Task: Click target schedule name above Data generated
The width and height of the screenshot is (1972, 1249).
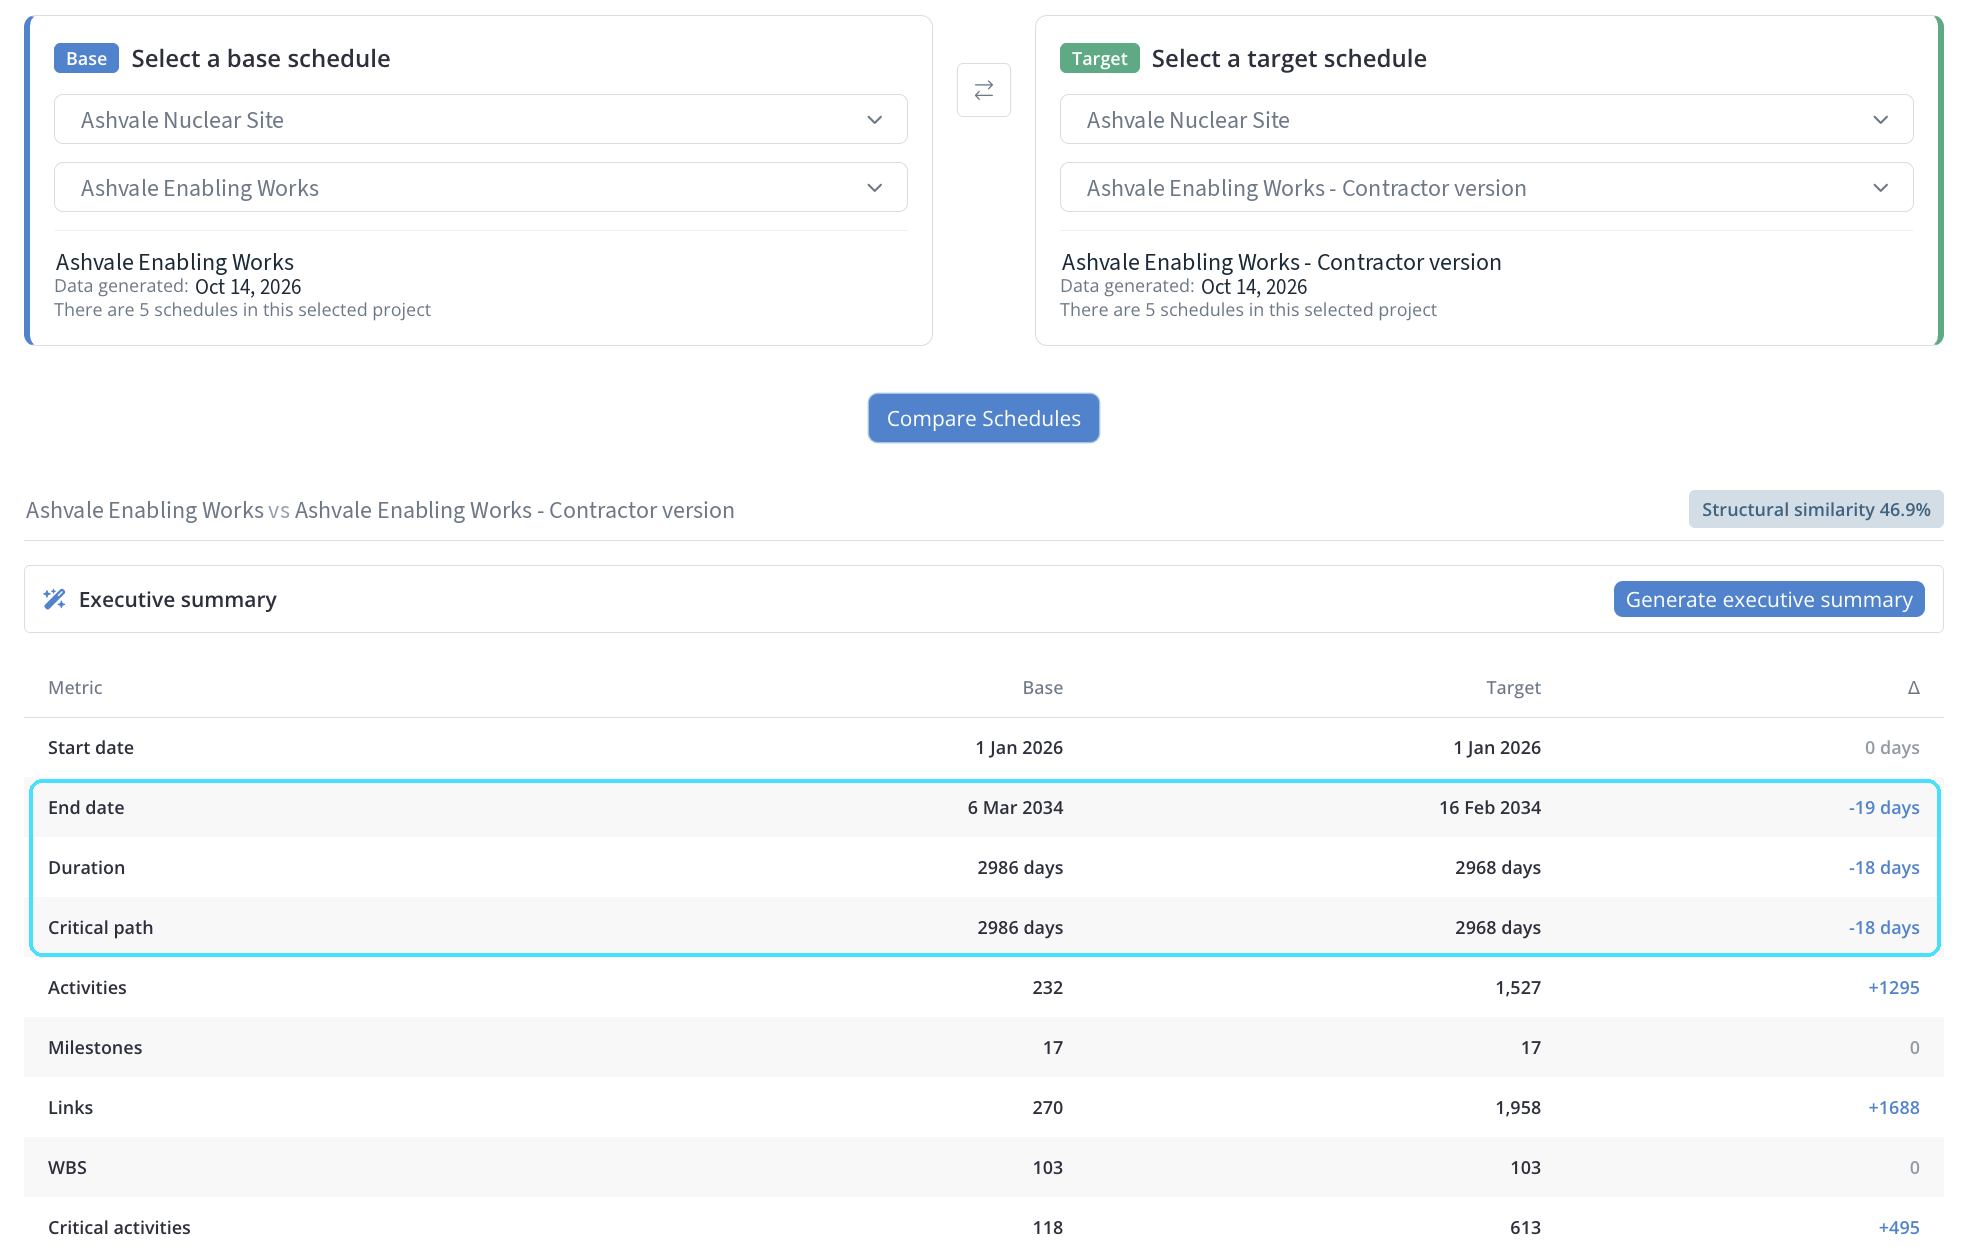Action: pyautogui.click(x=1281, y=262)
